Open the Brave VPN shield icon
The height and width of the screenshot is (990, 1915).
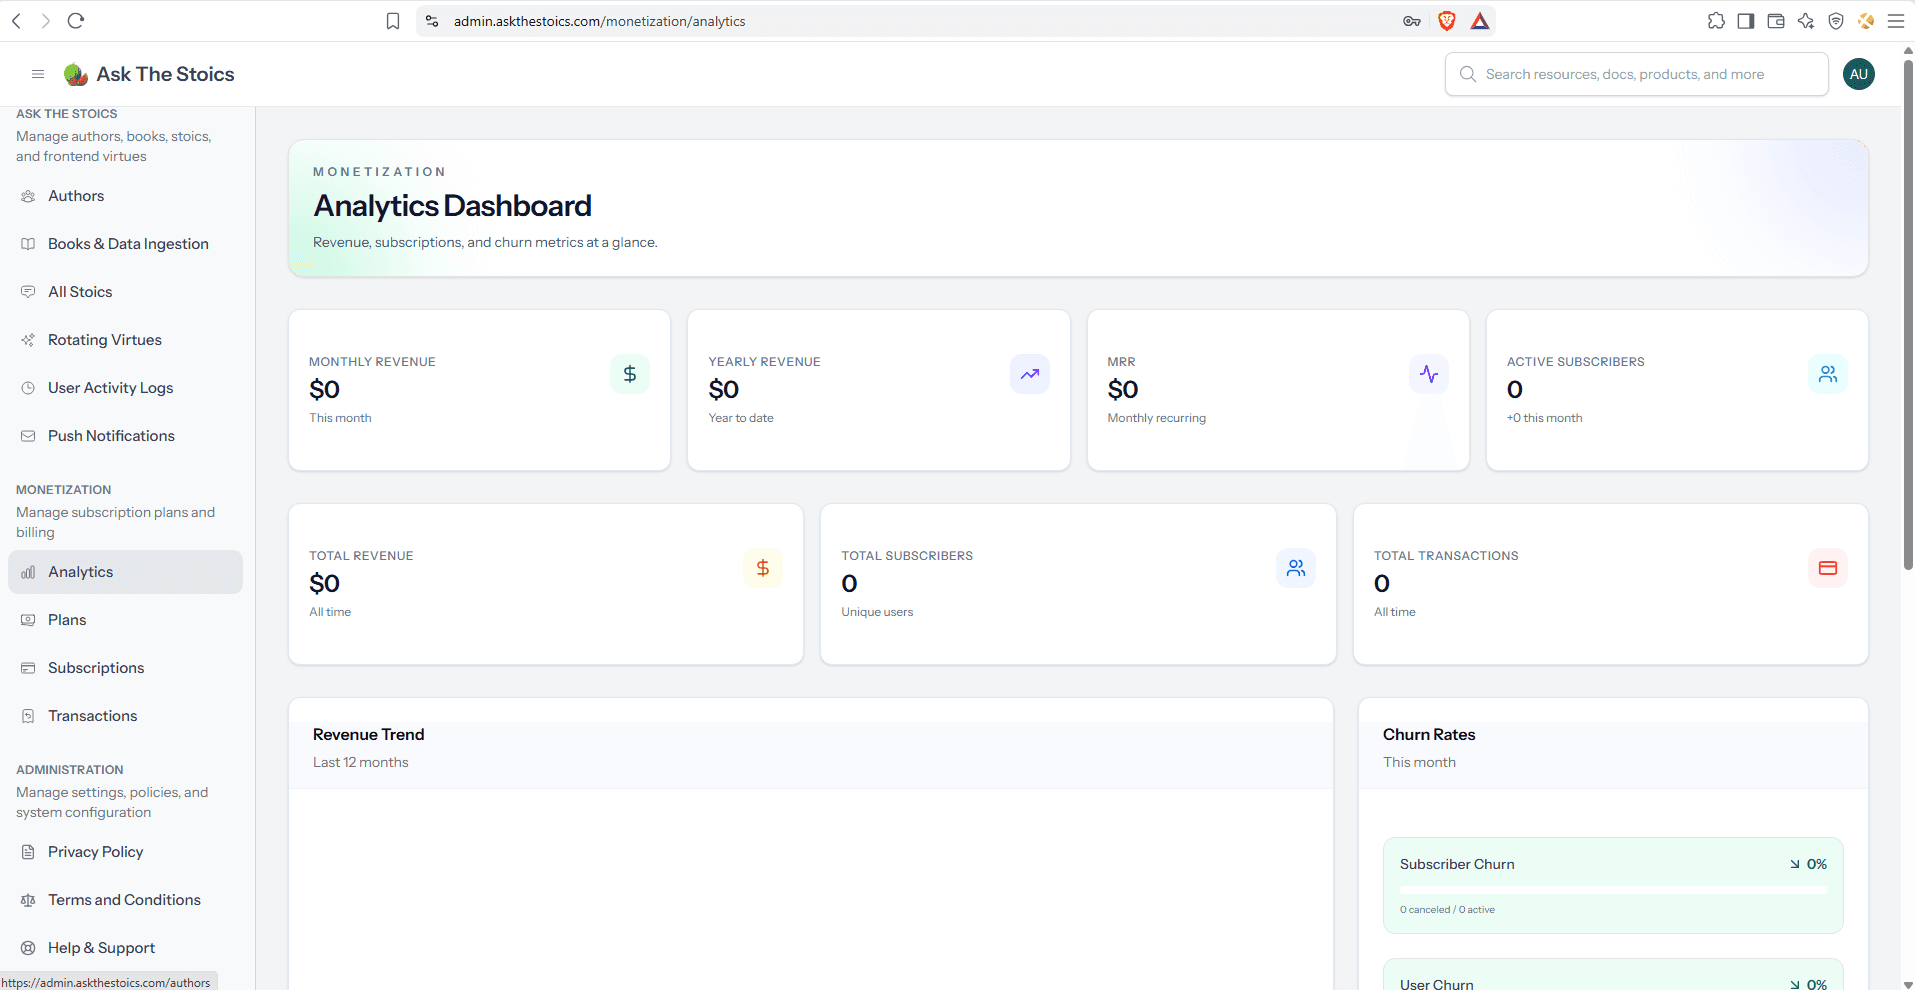pyautogui.click(x=1836, y=21)
